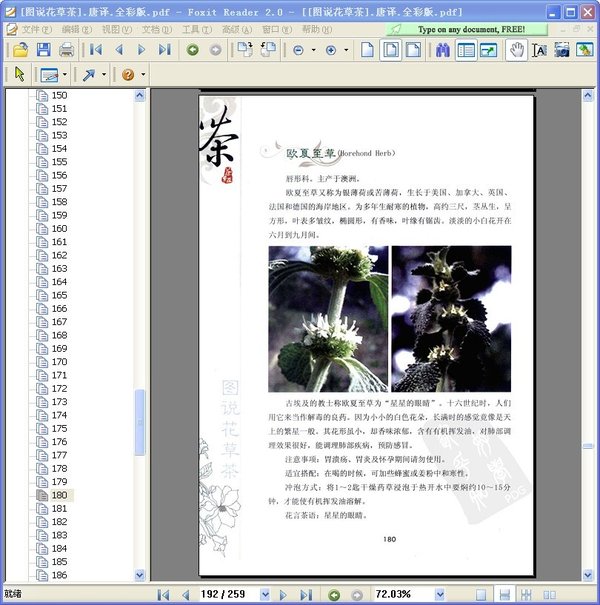Toggle the navigation bookmarks panel
Viewport: 600px width, 605px height.
(466, 50)
